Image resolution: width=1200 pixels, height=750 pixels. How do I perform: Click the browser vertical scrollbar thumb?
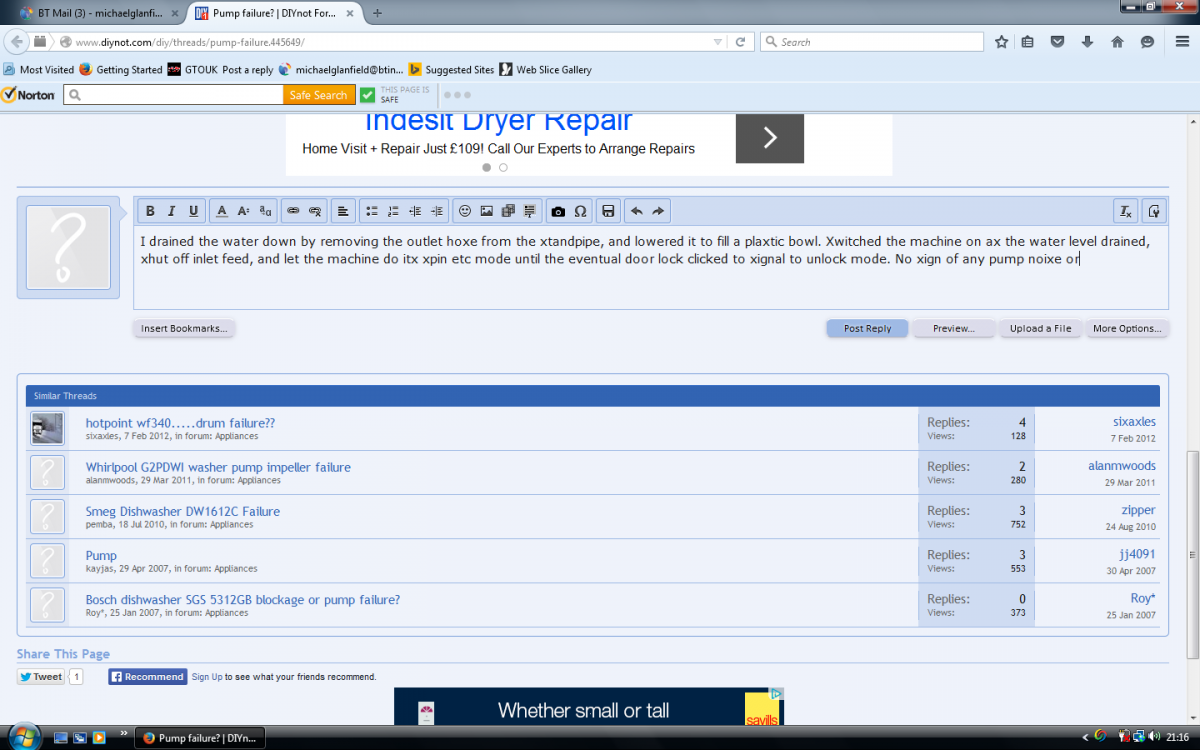click(x=1191, y=553)
